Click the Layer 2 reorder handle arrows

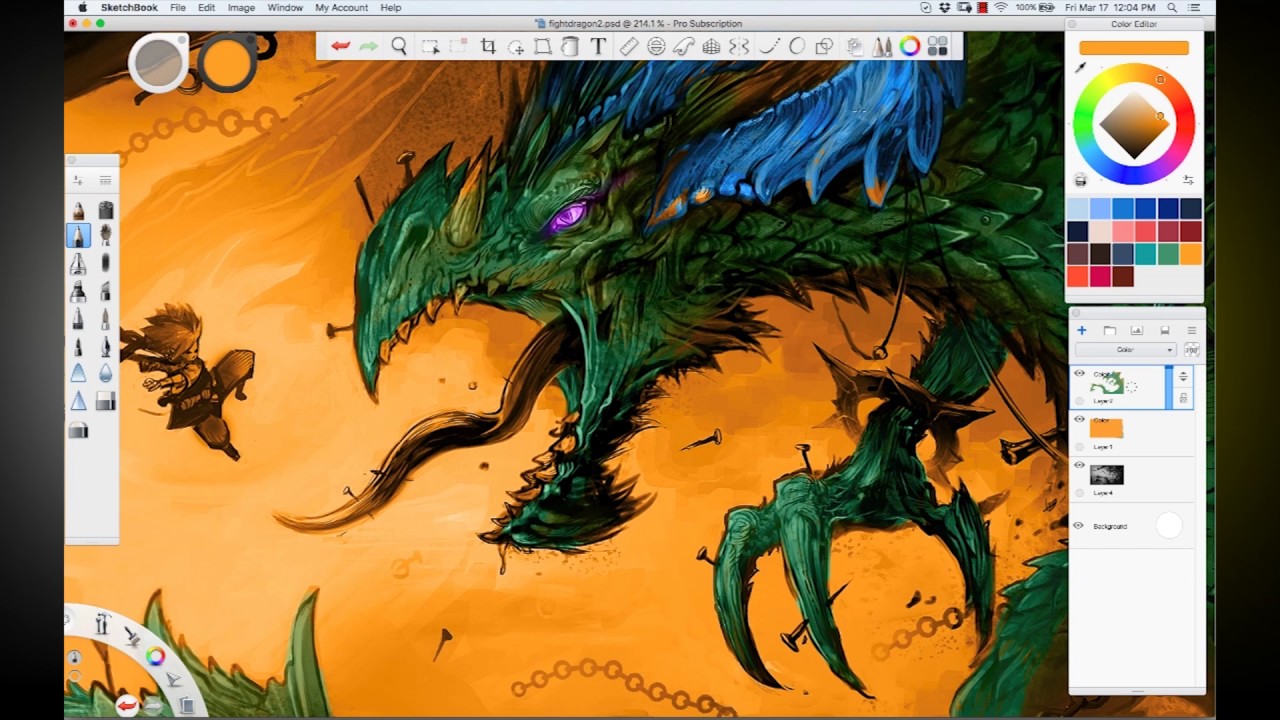(x=1183, y=377)
